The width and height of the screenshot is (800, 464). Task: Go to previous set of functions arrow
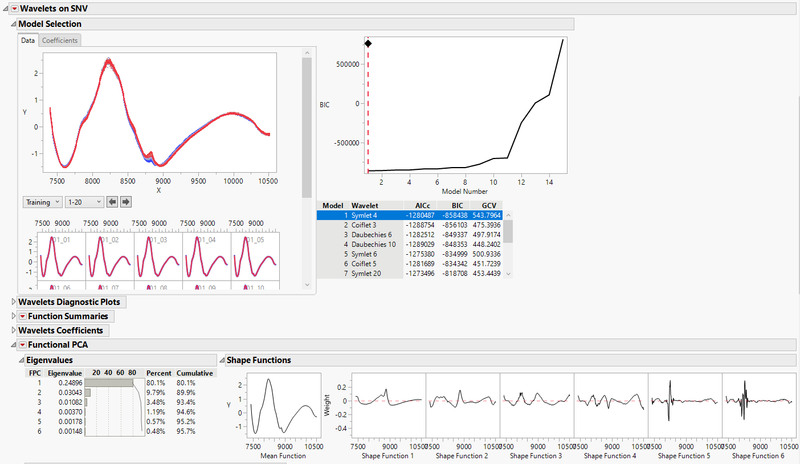(112, 202)
